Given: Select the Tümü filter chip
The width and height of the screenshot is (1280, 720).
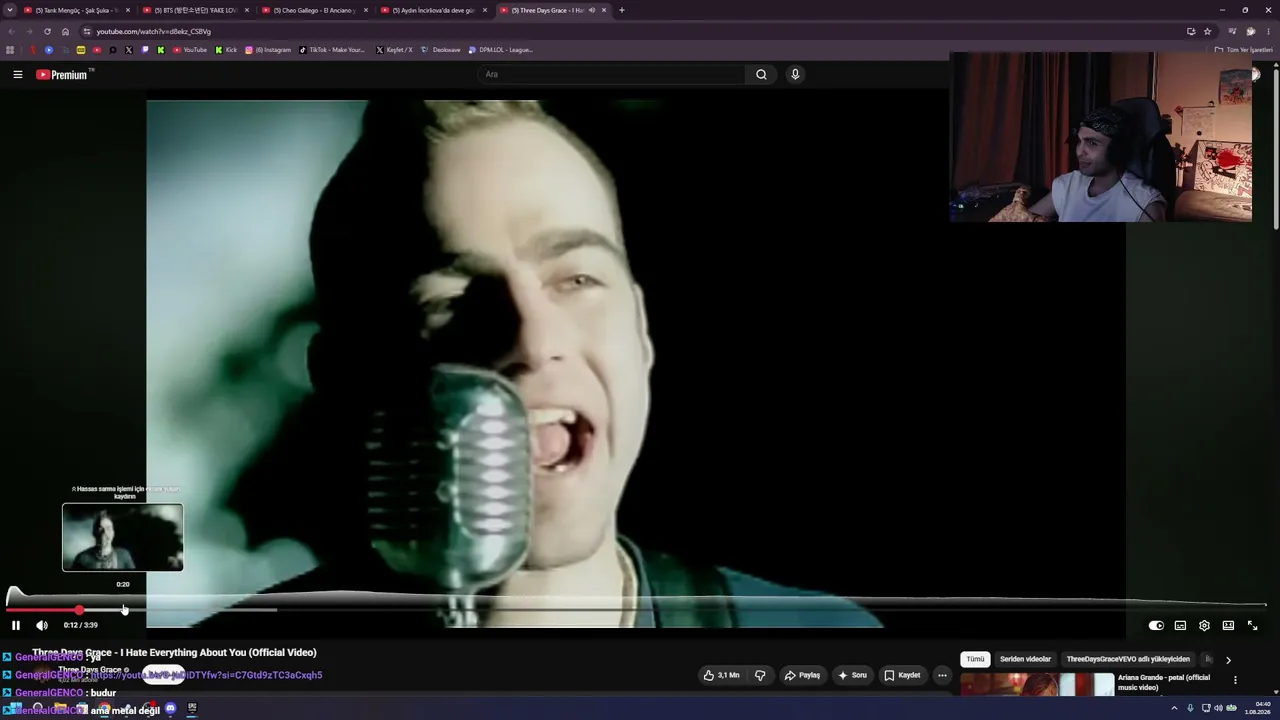Looking at the screenshot, I should pyautogui.click(x=975, y=659).
